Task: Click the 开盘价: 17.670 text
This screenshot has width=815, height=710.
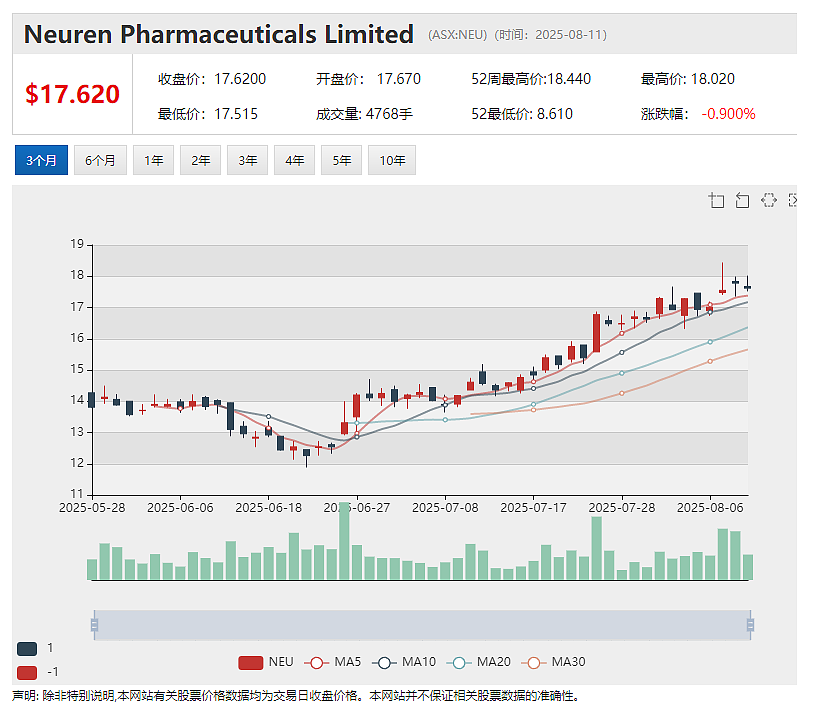Action: [x=368, y=79]
